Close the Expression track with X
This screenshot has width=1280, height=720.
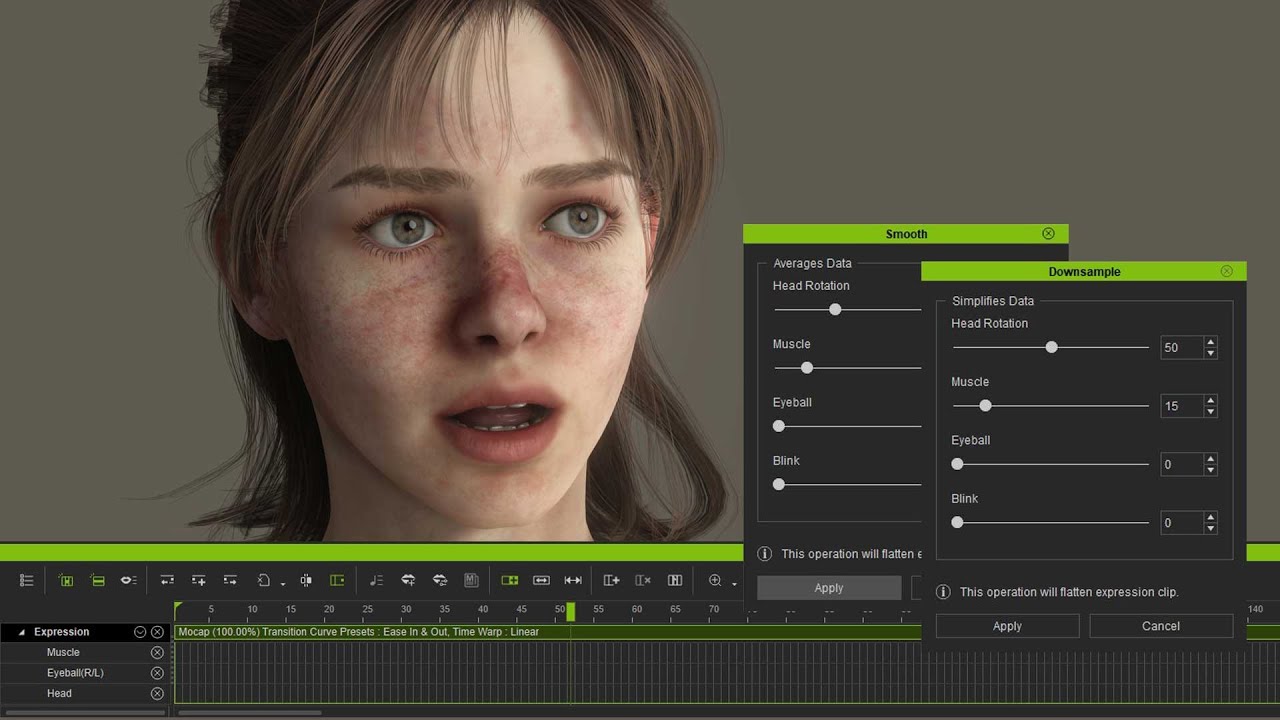tap(157, 632)
